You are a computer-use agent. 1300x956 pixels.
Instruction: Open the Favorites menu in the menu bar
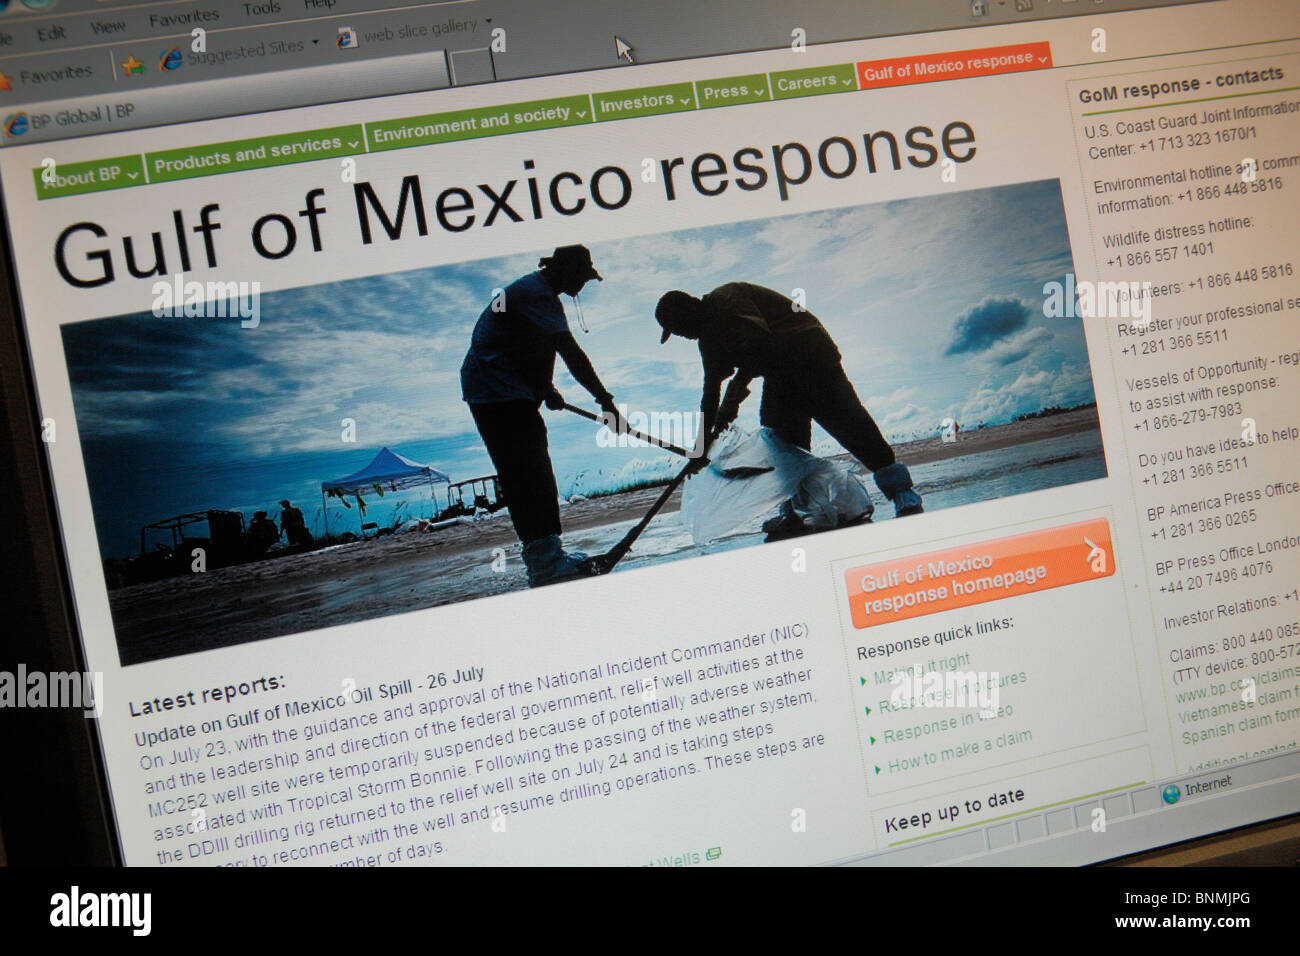click(x=184, y=18)
